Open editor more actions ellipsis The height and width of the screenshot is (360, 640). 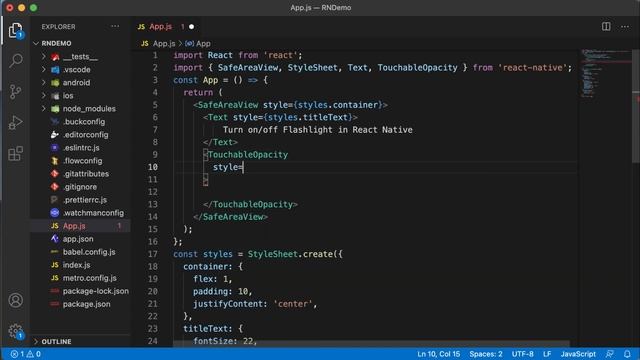pos(625,27)
